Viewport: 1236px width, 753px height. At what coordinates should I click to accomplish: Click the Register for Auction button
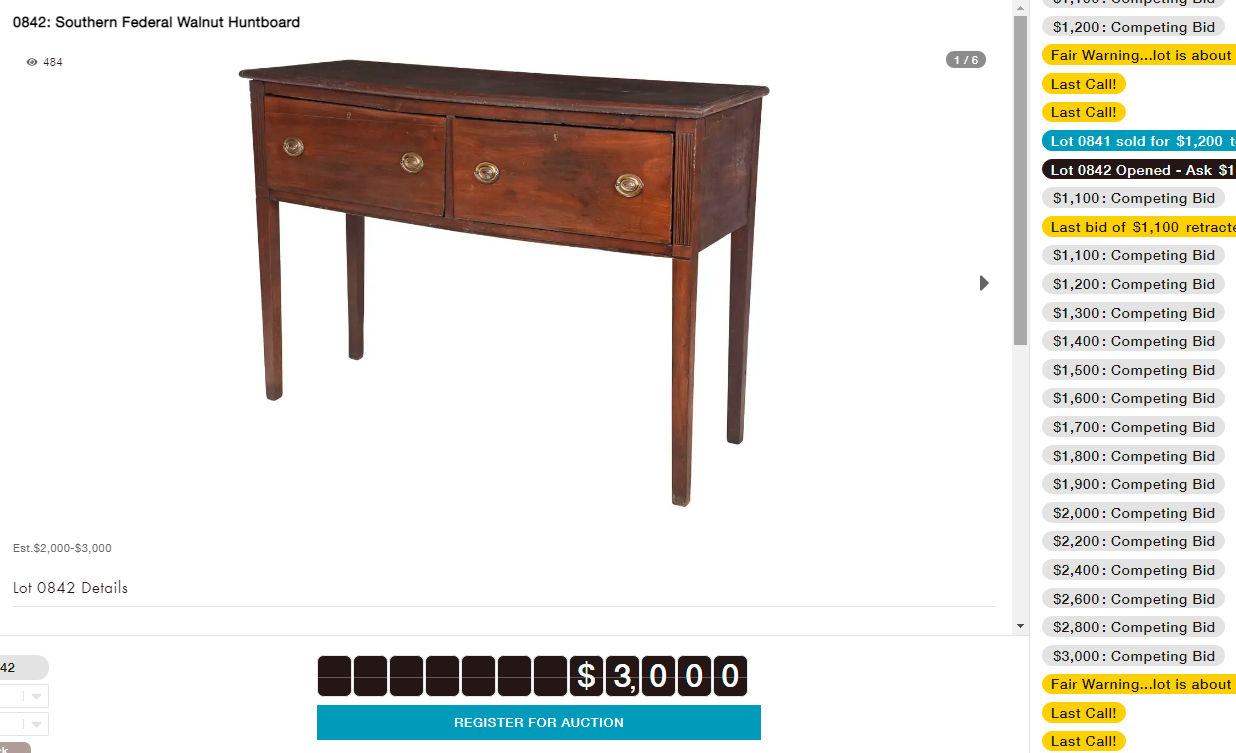(538, 722)
